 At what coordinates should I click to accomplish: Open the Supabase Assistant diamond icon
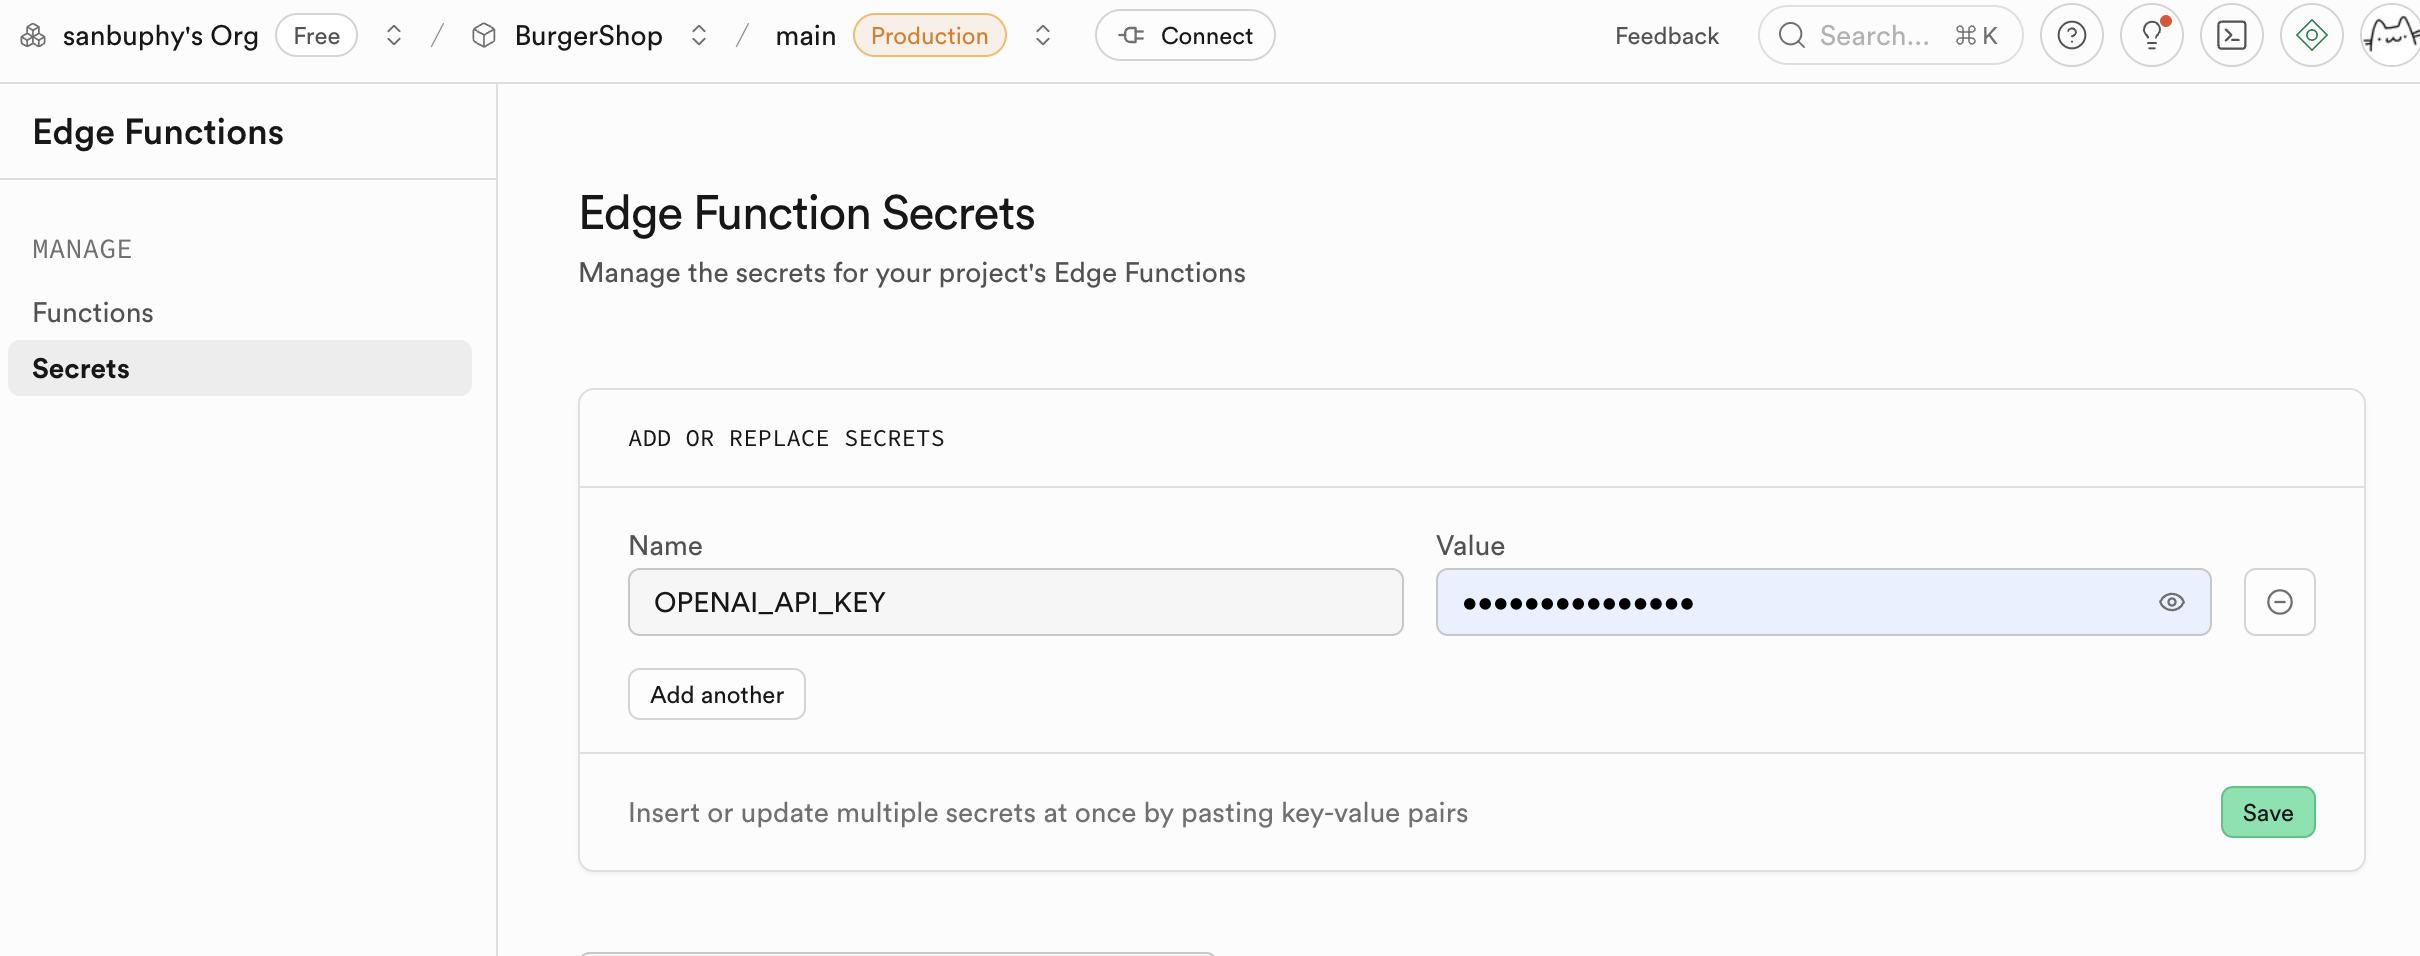2311,36
